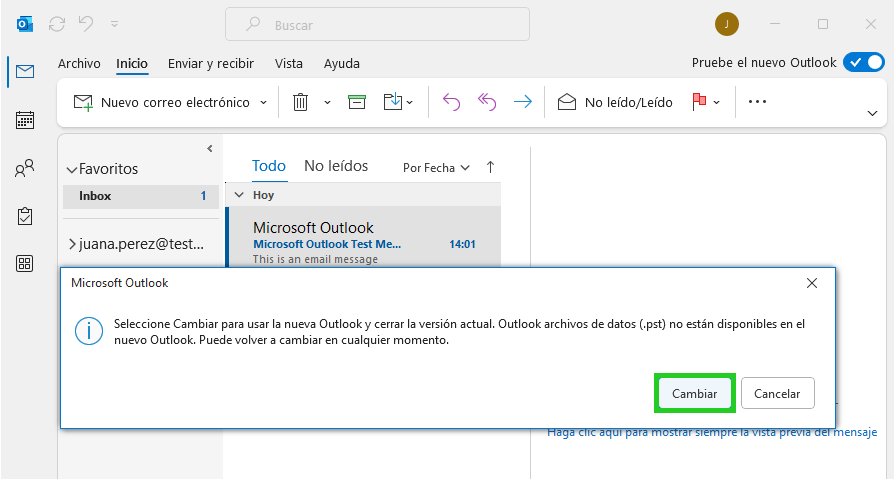Screen dimensions: 894x479
Task: Open the Enviar y recibir tab
Action: click(211, 64)
